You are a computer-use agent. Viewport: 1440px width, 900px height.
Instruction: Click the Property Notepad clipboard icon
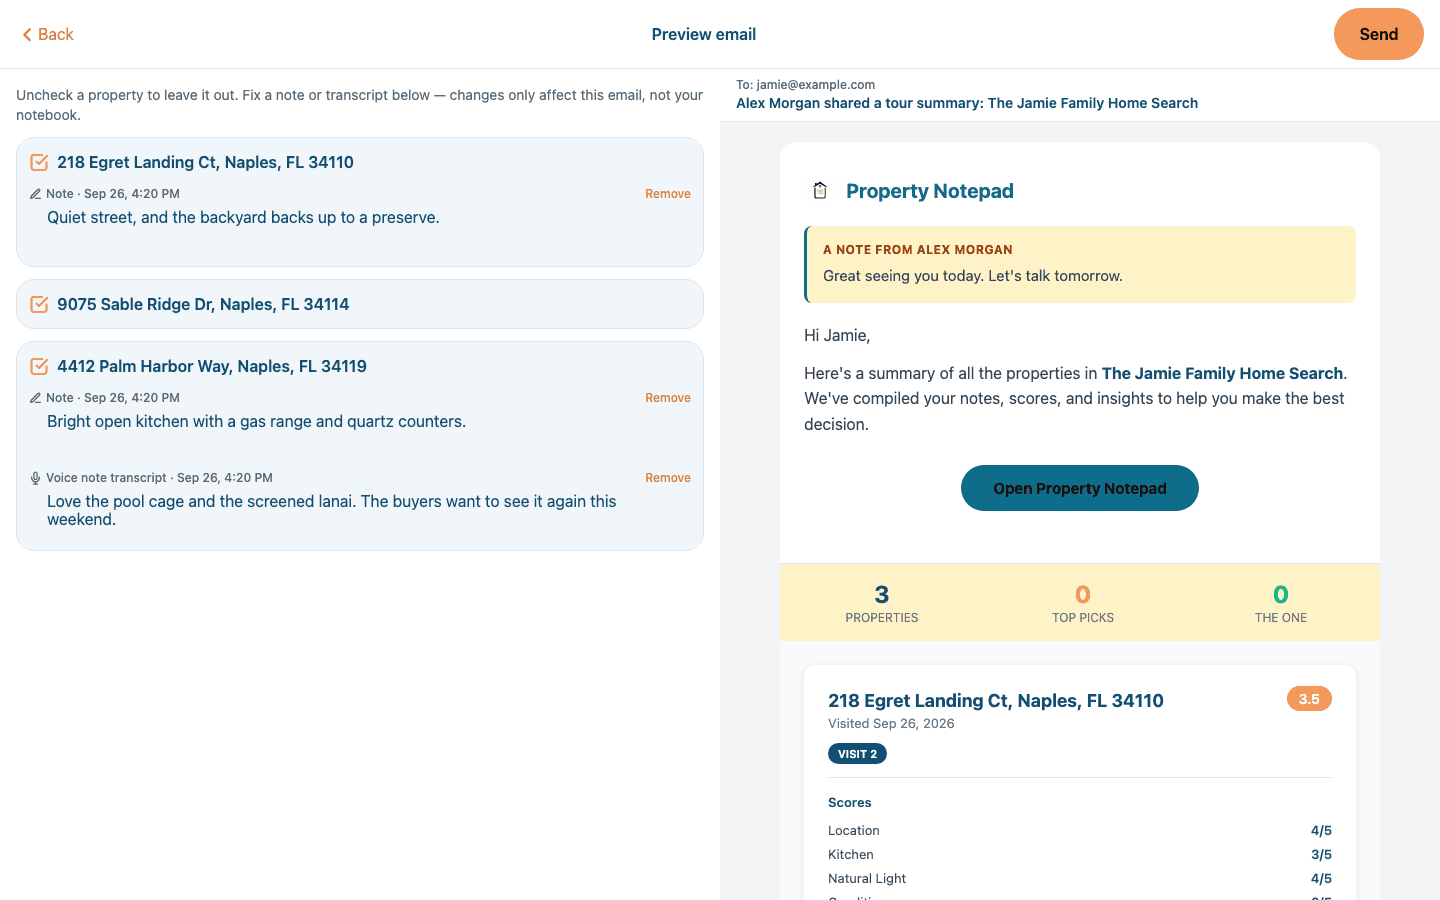(x=820, y=191)
